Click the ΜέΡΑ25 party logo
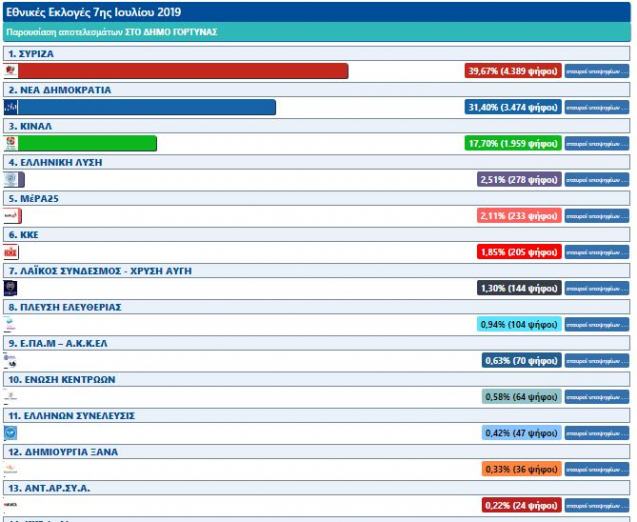Image resolution: width=637 pixels, height=522 pixels. point(11,216)
